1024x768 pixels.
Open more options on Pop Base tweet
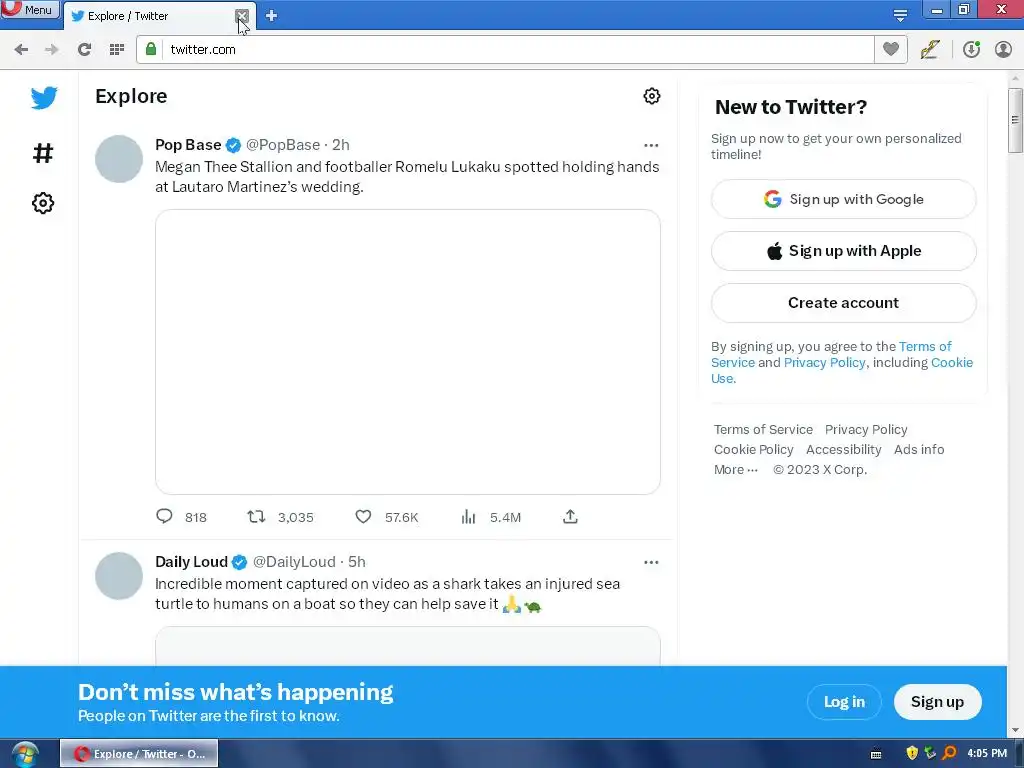pyautogui.click(x=651, y=145)
